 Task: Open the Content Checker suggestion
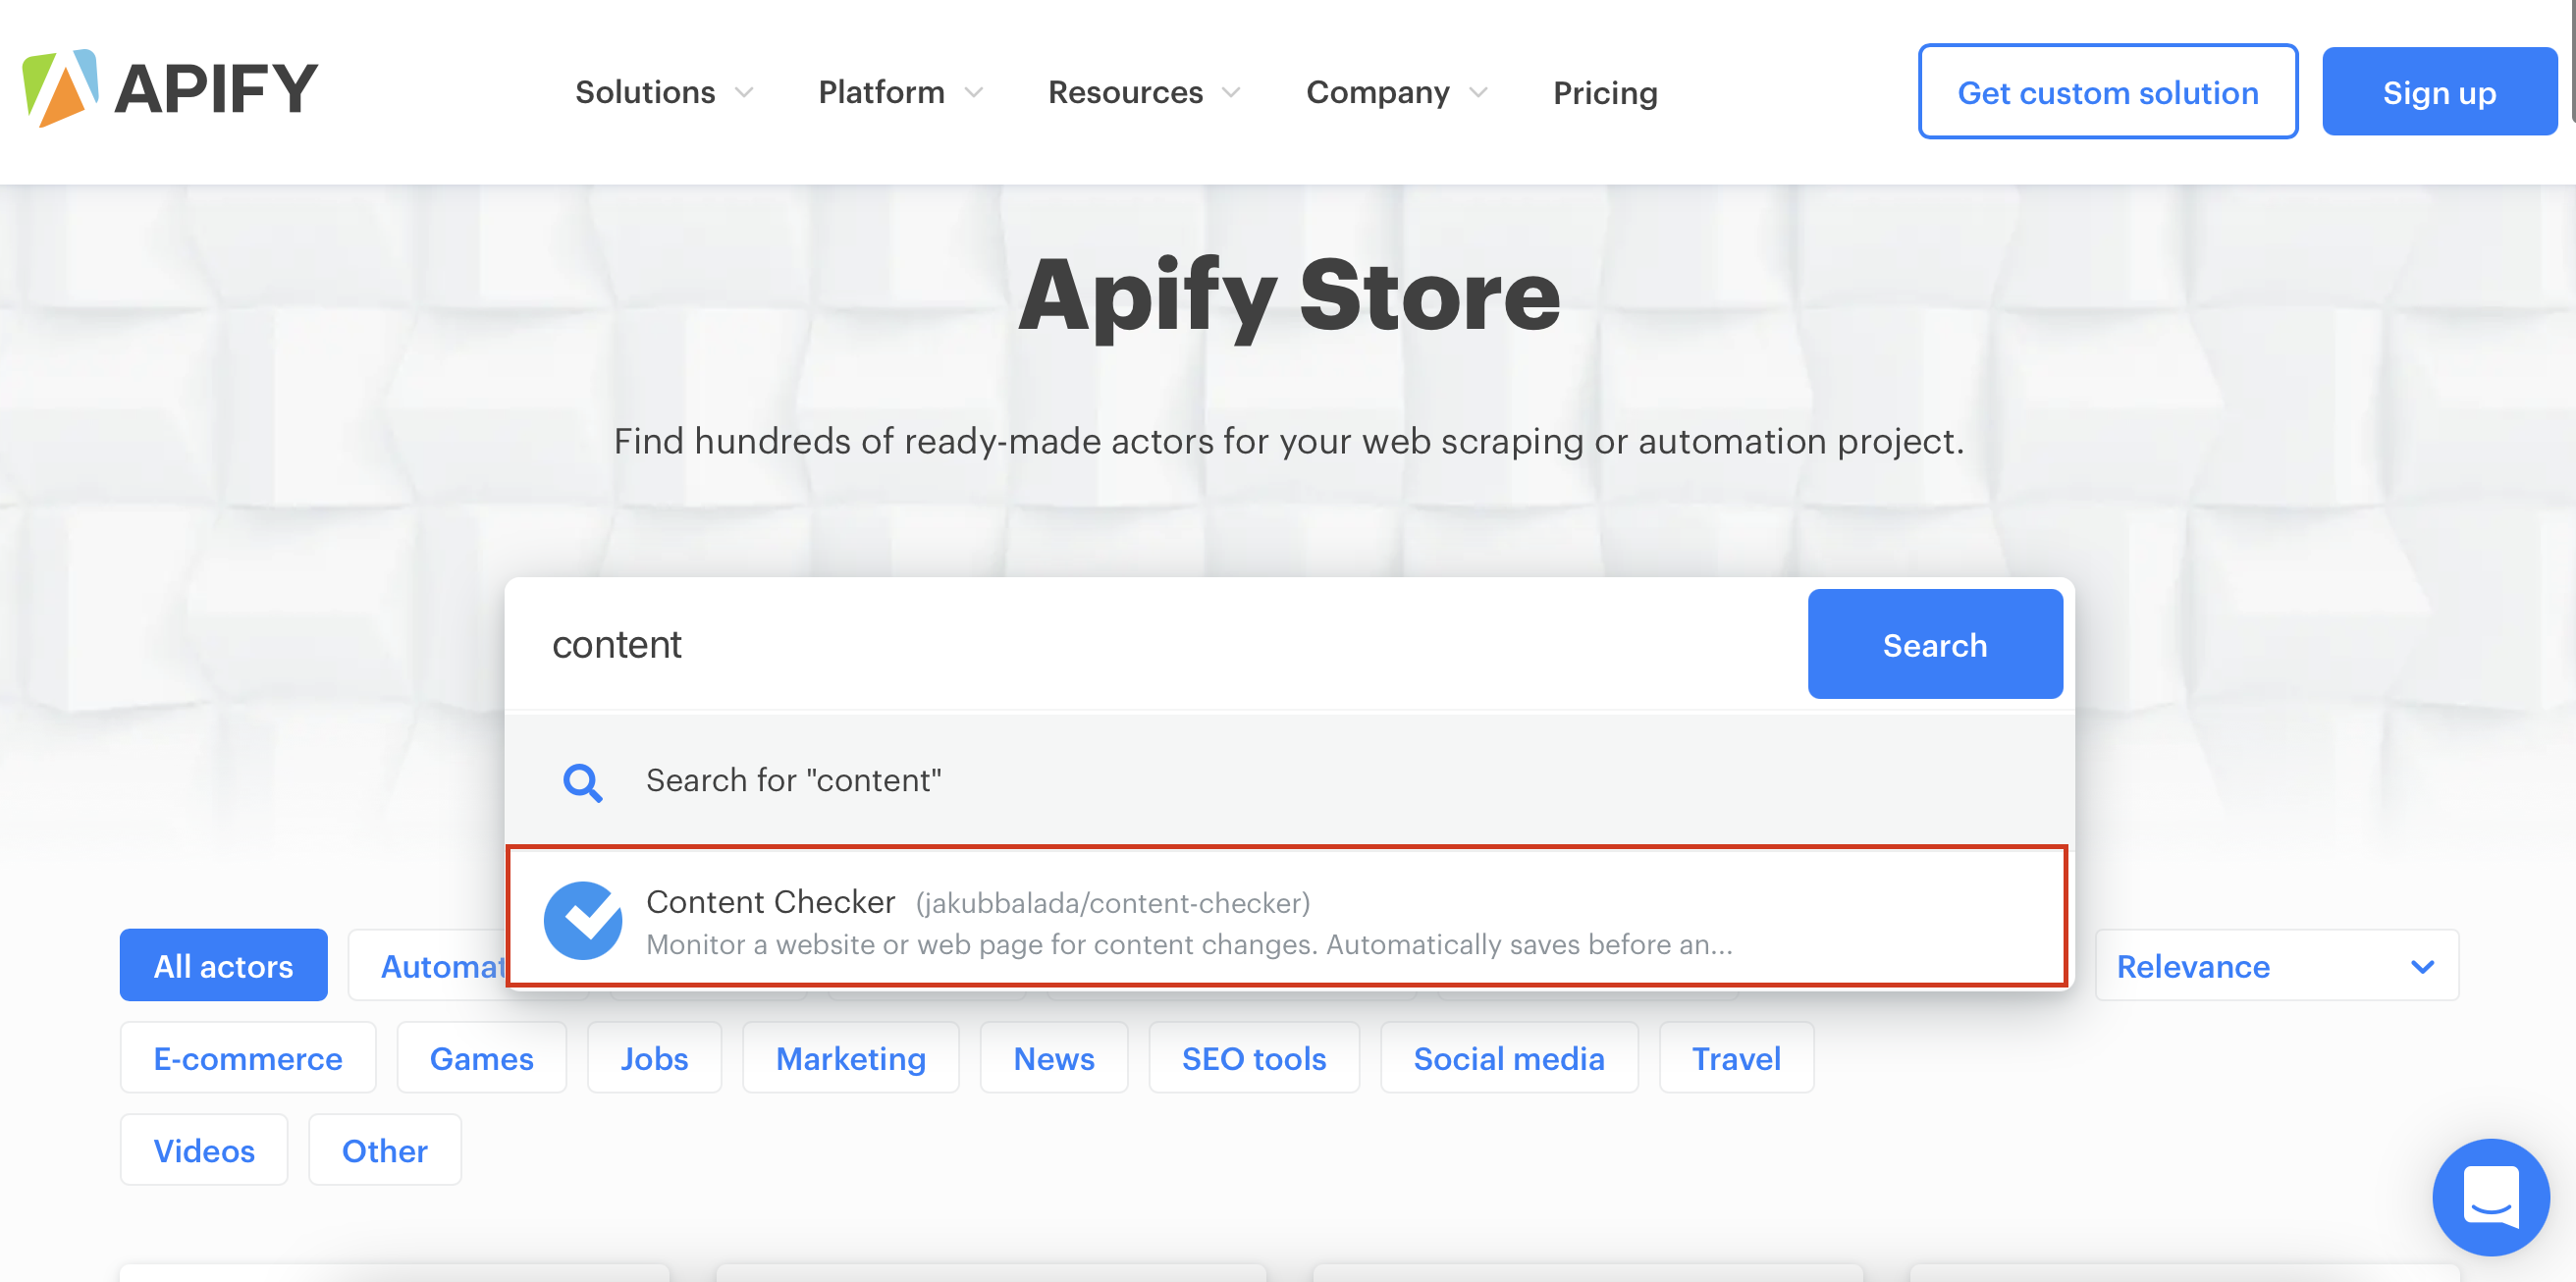pos(1287,917)
